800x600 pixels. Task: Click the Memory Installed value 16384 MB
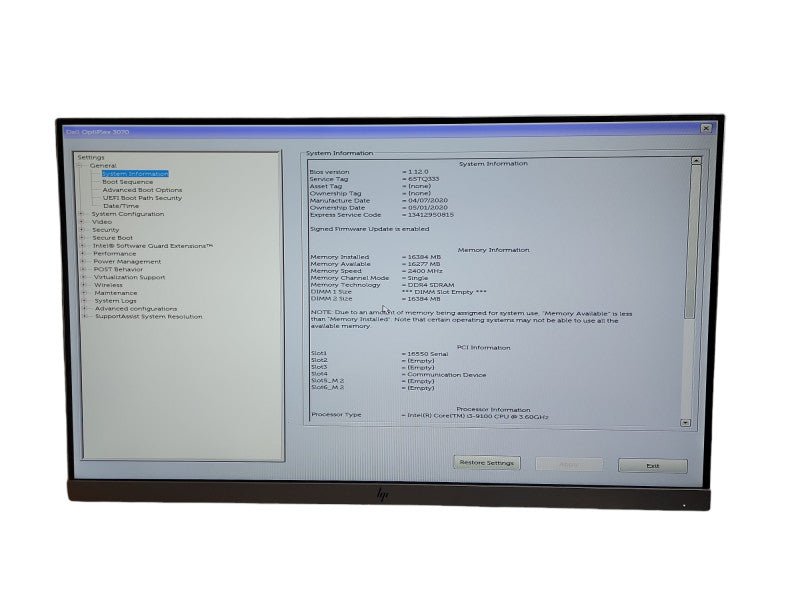[x=424, y=257]
